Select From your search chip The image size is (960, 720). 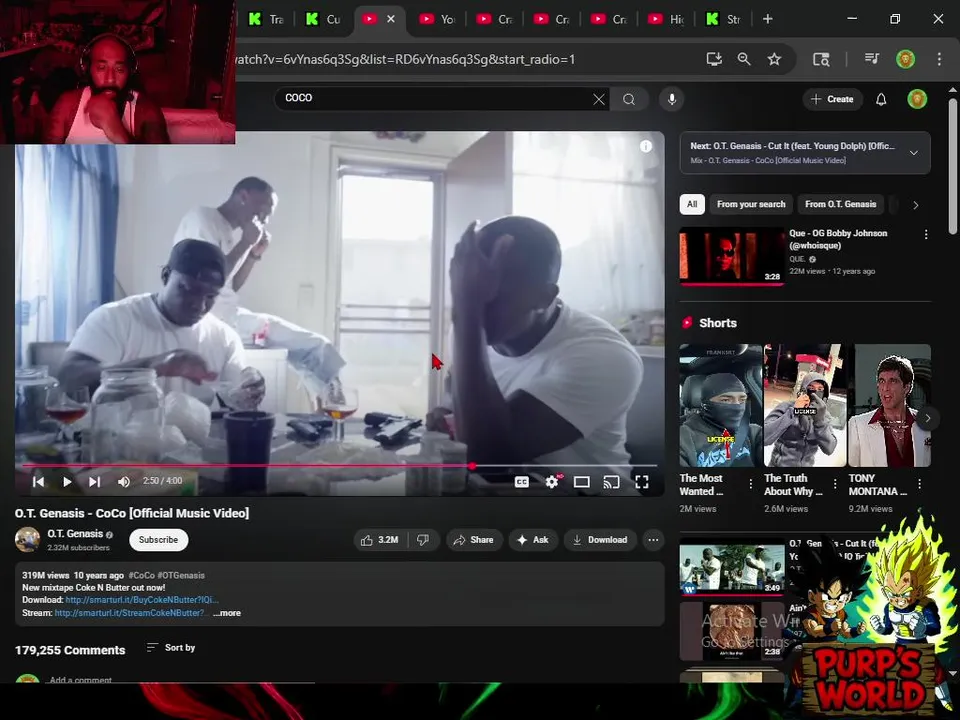point(751,204)
